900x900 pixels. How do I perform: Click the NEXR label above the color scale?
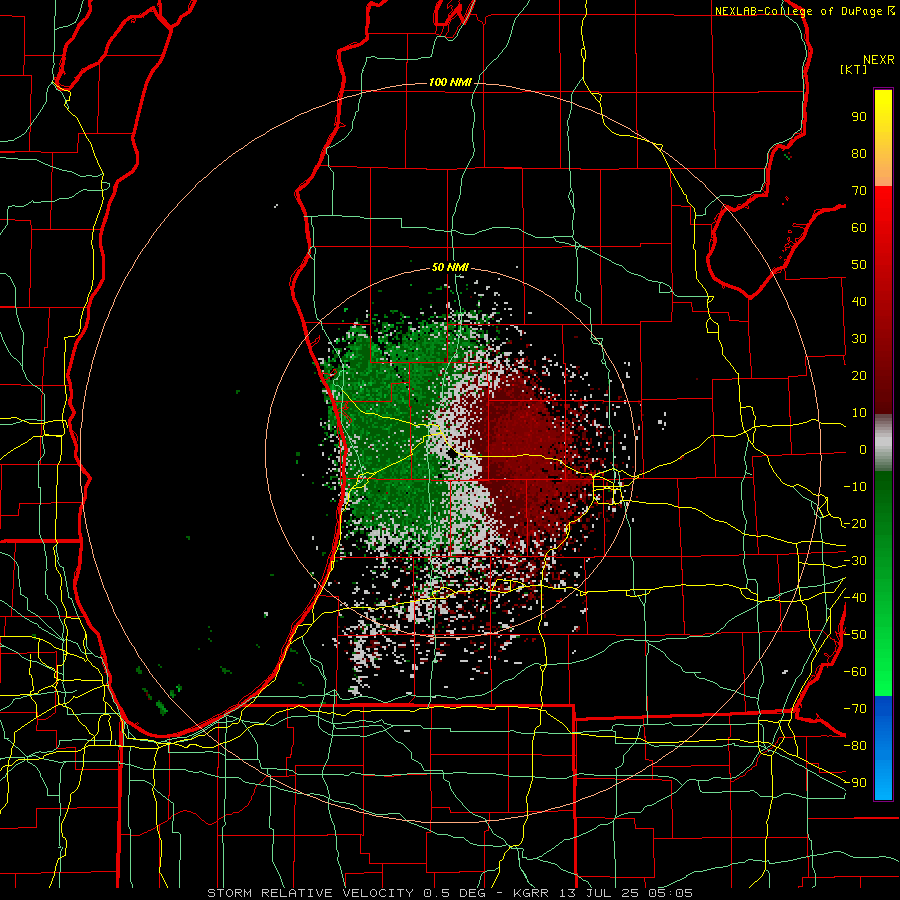point(879,60)
